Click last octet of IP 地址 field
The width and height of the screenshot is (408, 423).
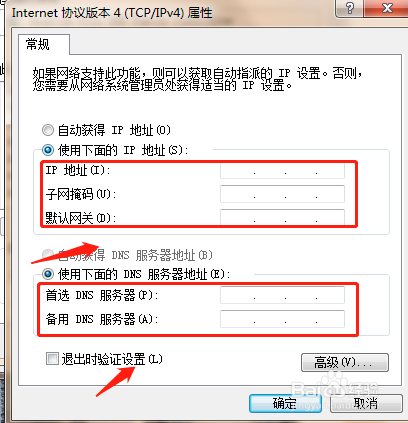330,171
